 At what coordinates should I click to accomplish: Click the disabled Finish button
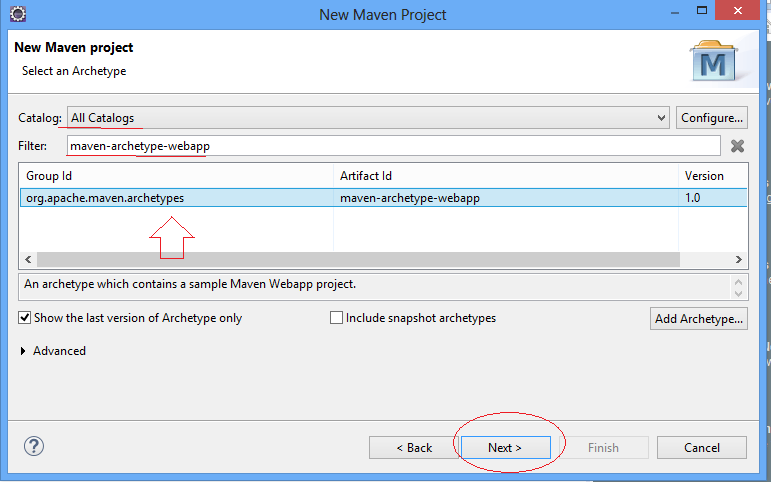point(603,448)
